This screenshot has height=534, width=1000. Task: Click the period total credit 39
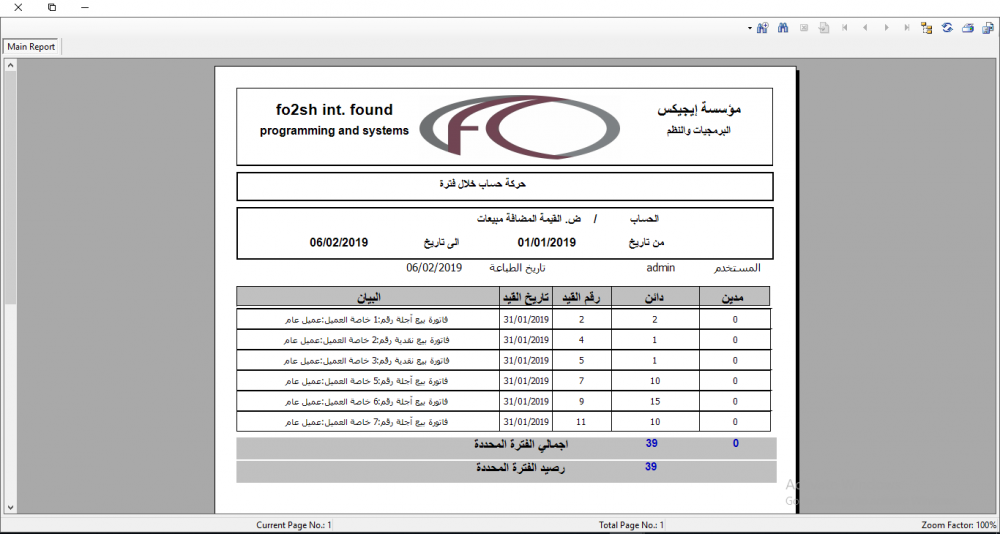tap(651, 444)
